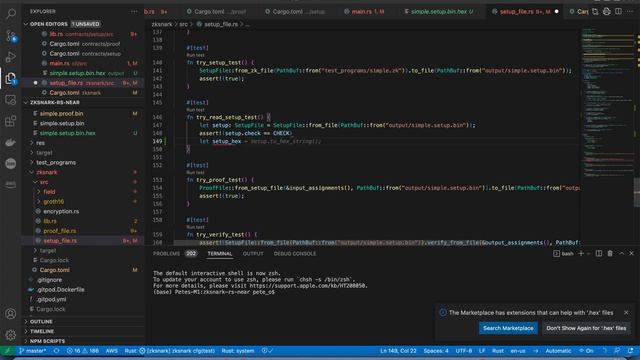Open simple.proof.bin in the file tree

pos(61,113)
